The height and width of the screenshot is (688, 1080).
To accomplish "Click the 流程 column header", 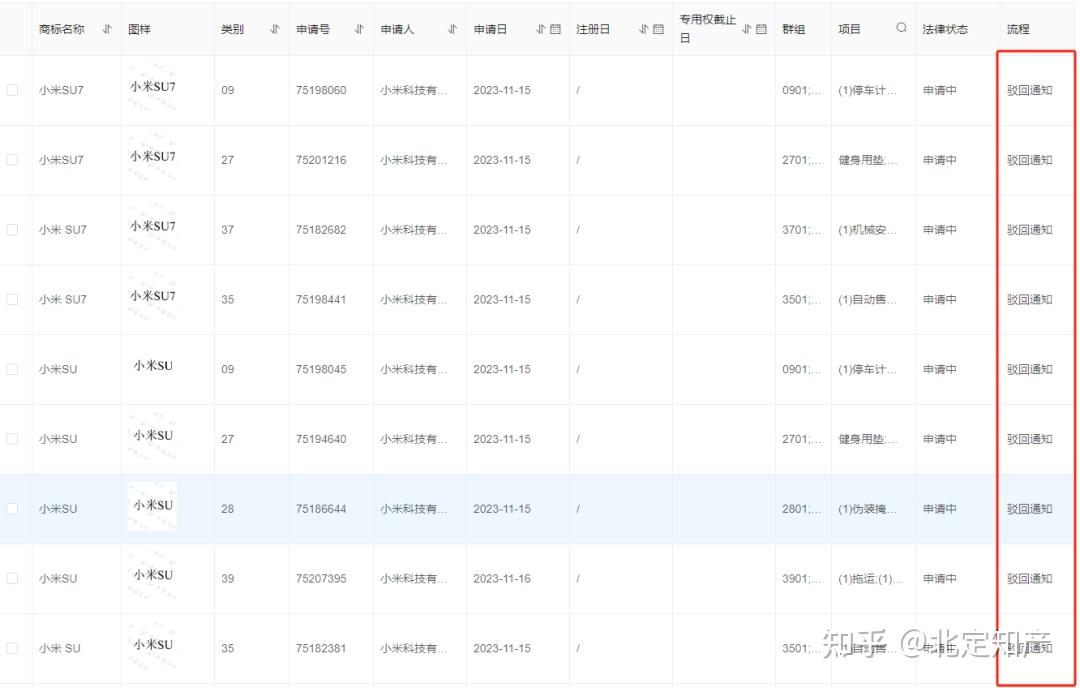I will click(x=1018, y=29).
